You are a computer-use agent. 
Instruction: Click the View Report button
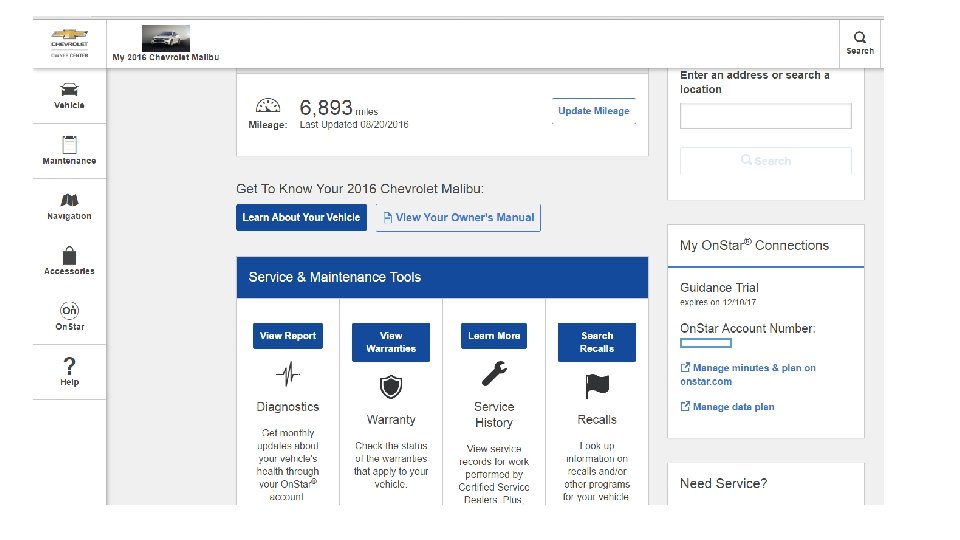click(x=288, y=336)
